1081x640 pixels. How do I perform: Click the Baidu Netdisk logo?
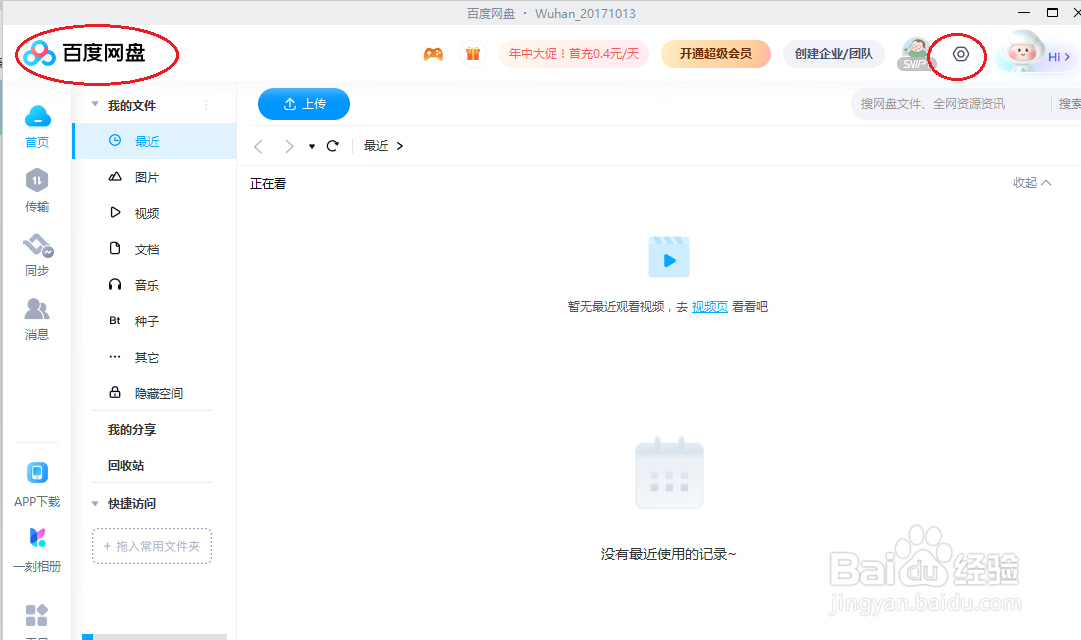83,53
